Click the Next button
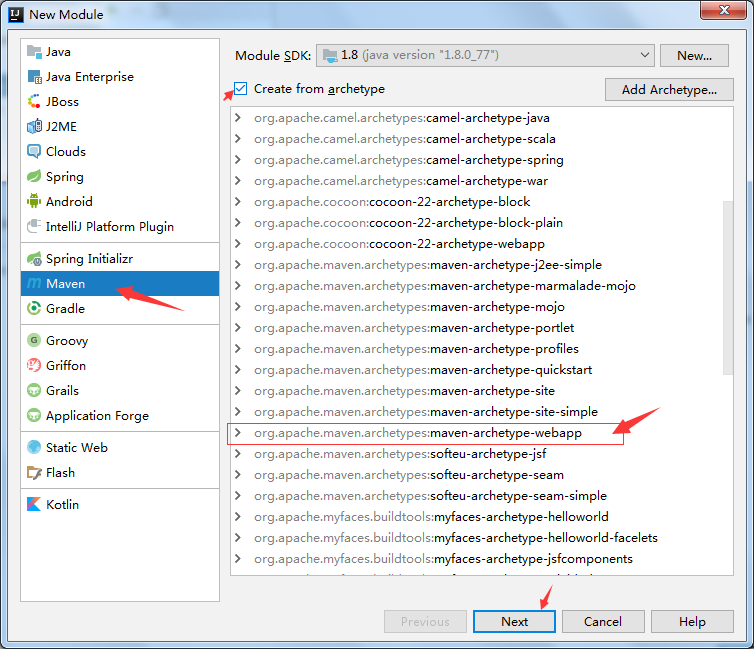754x649 pixels. coord(514,622)
